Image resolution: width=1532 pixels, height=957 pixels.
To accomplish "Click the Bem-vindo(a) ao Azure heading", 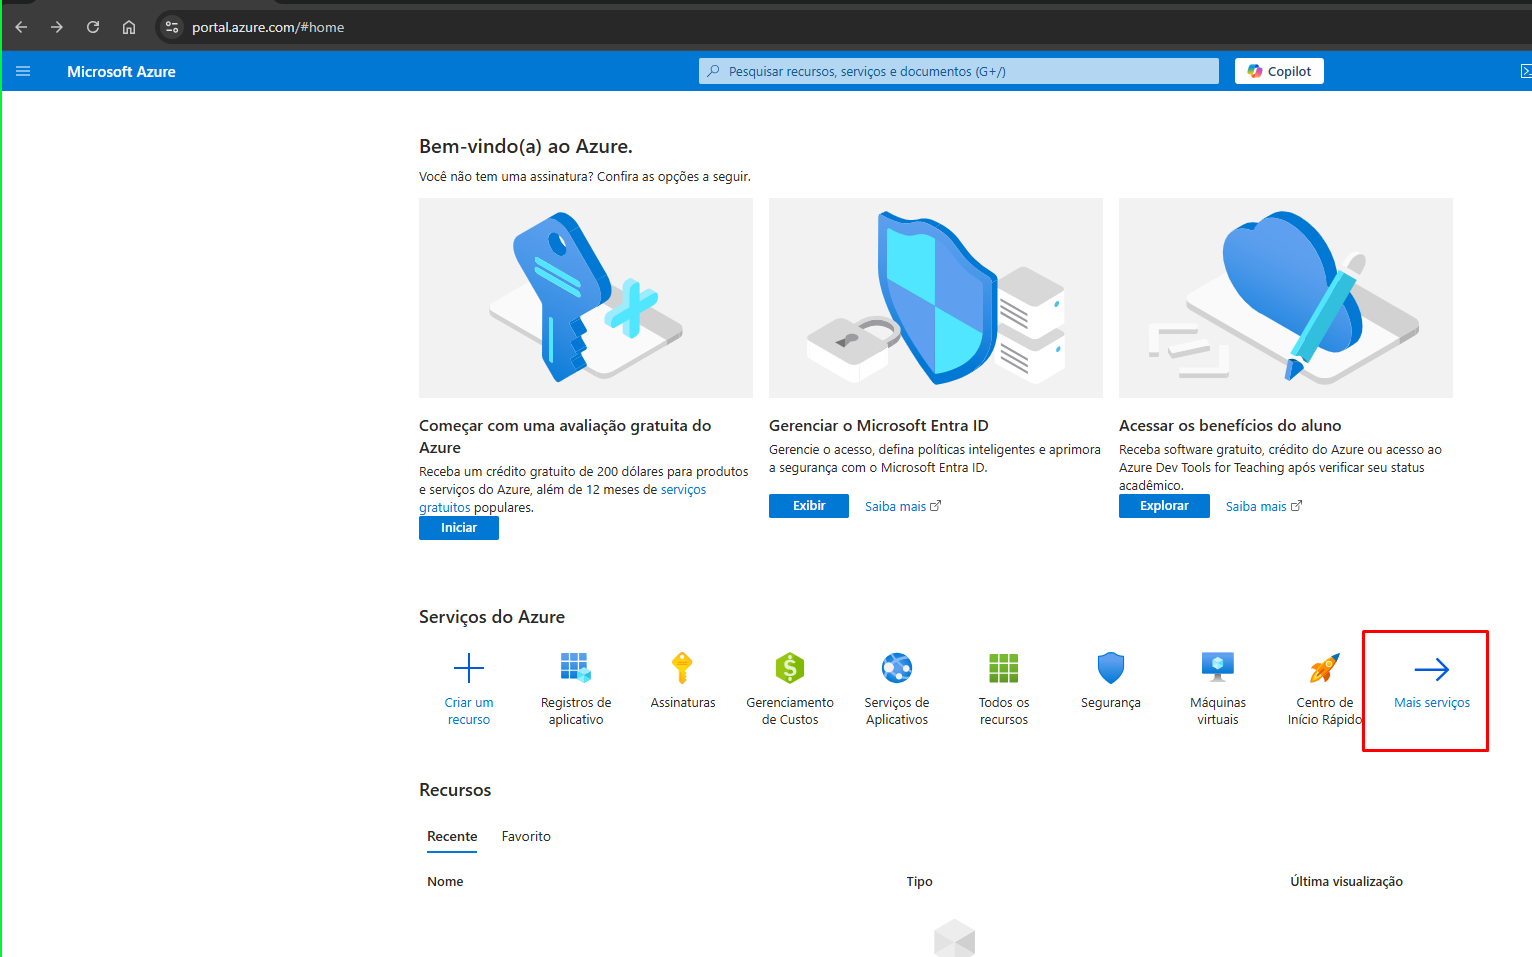I will 526,146.
